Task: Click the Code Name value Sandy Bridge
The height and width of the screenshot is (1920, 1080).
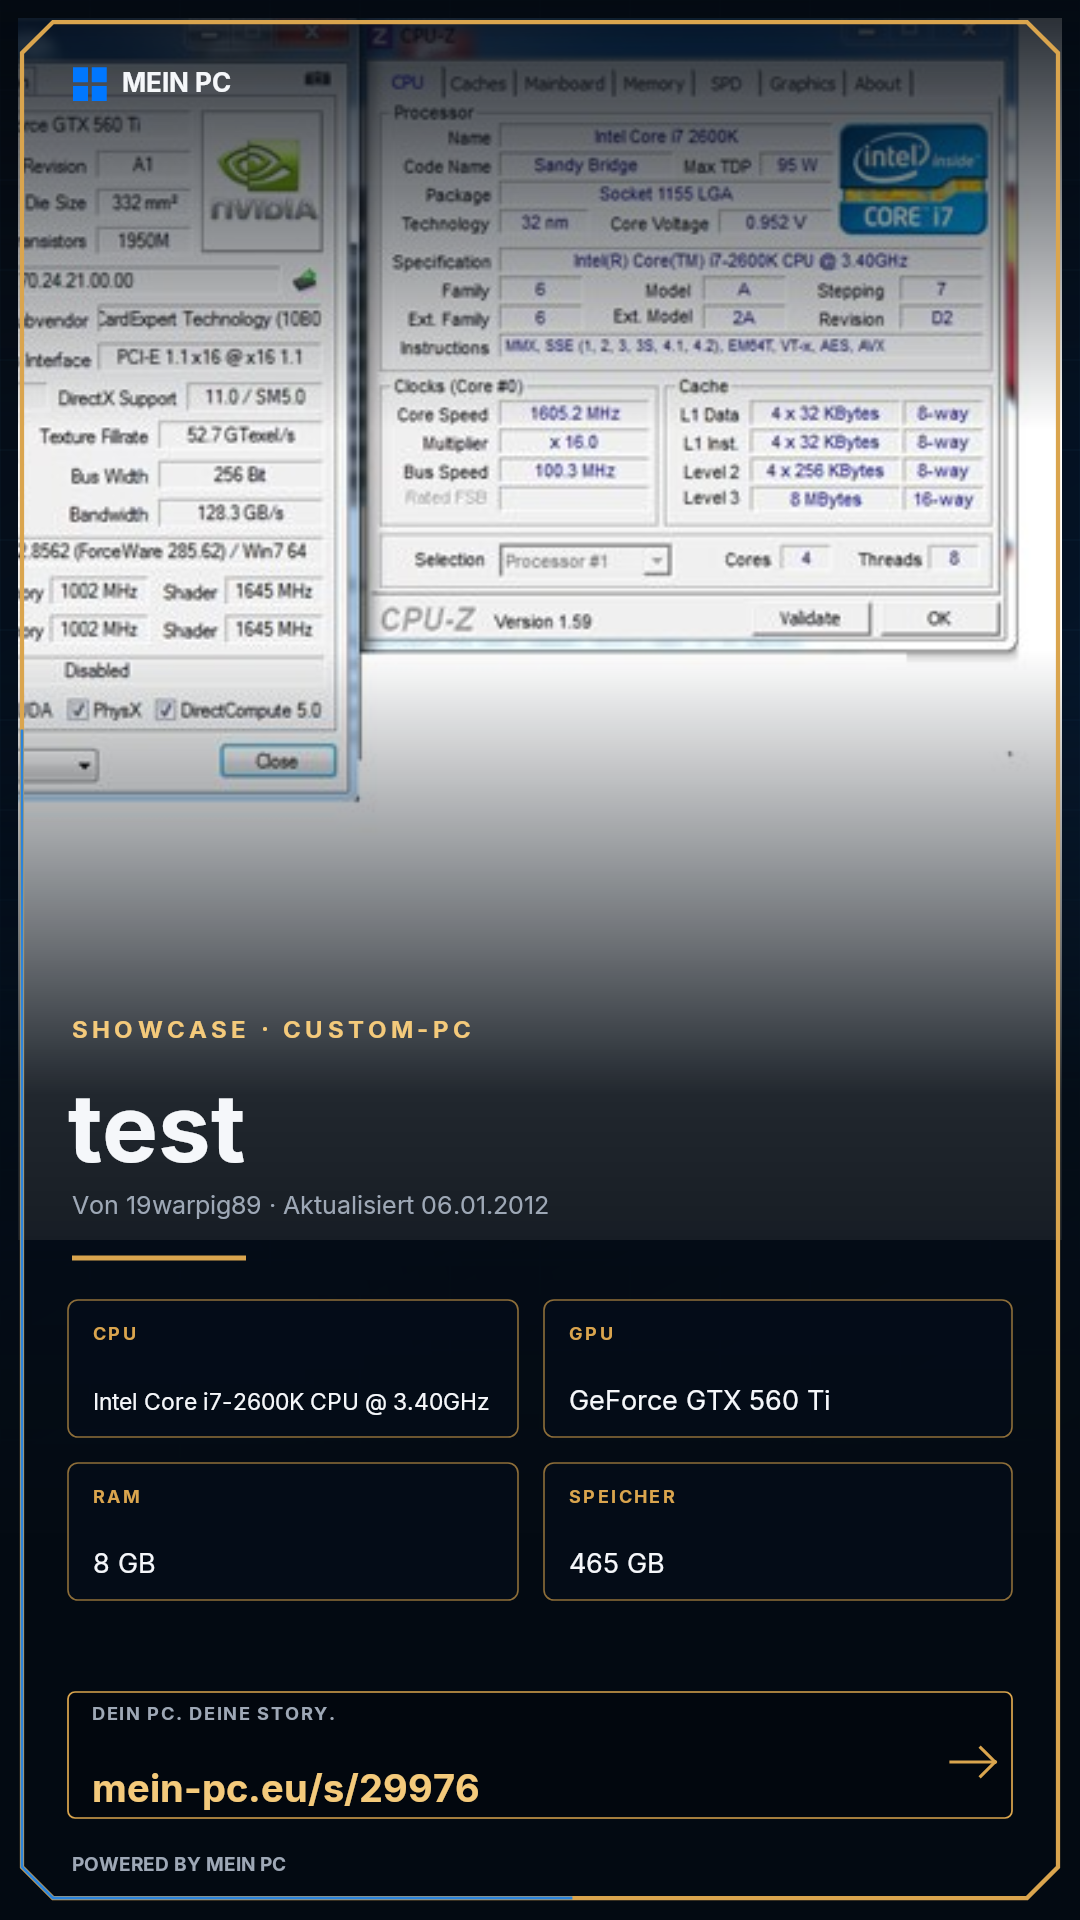Action: tap(585, 165)
